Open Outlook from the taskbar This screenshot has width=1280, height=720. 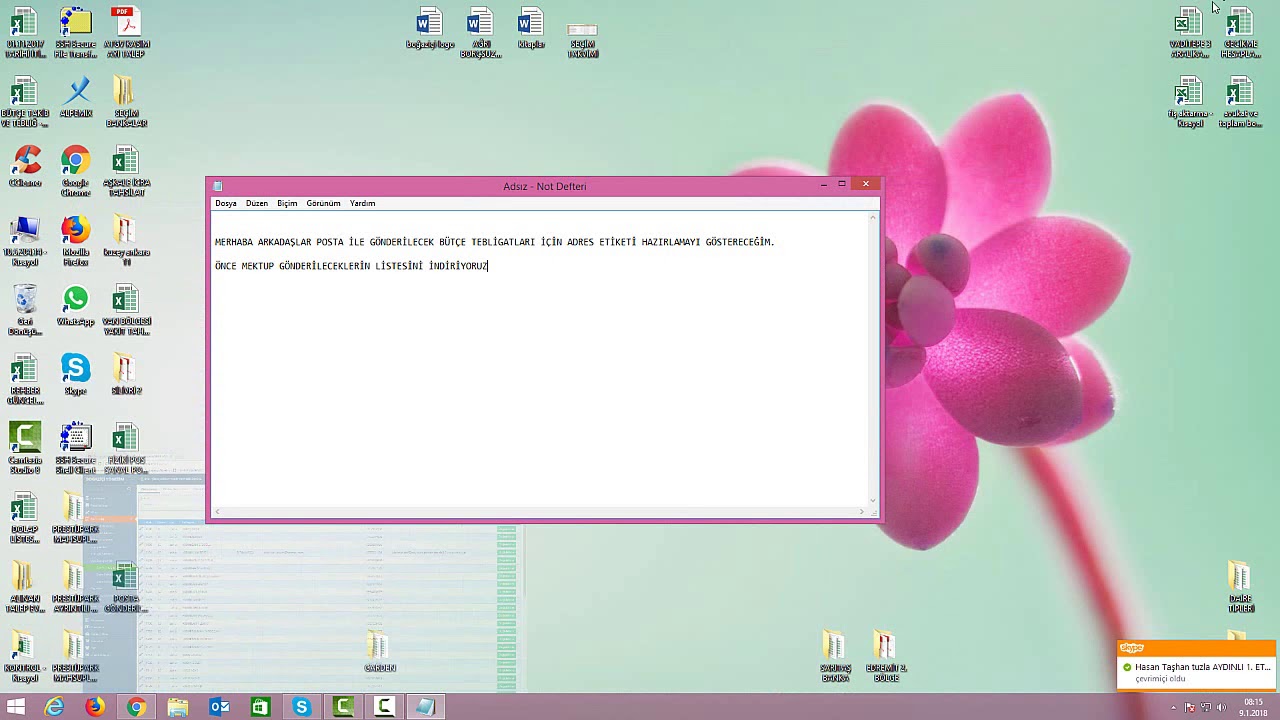click(x=219, y=707)
